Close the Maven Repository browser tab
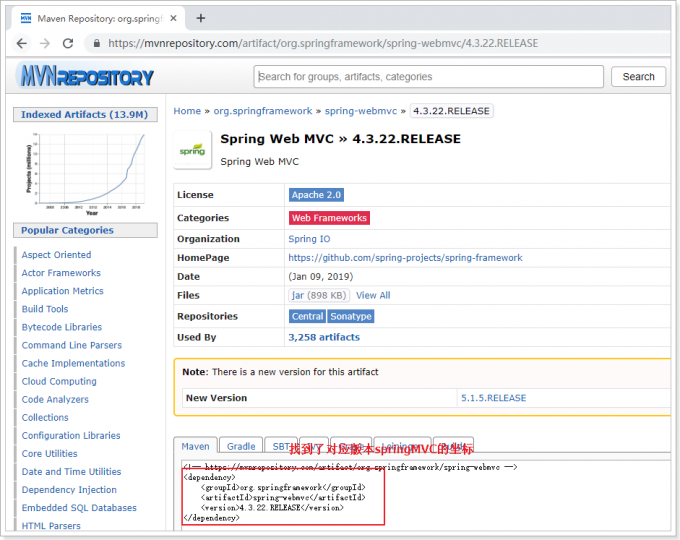The width and height of the screenshot is (680, 540). (173, 17)
